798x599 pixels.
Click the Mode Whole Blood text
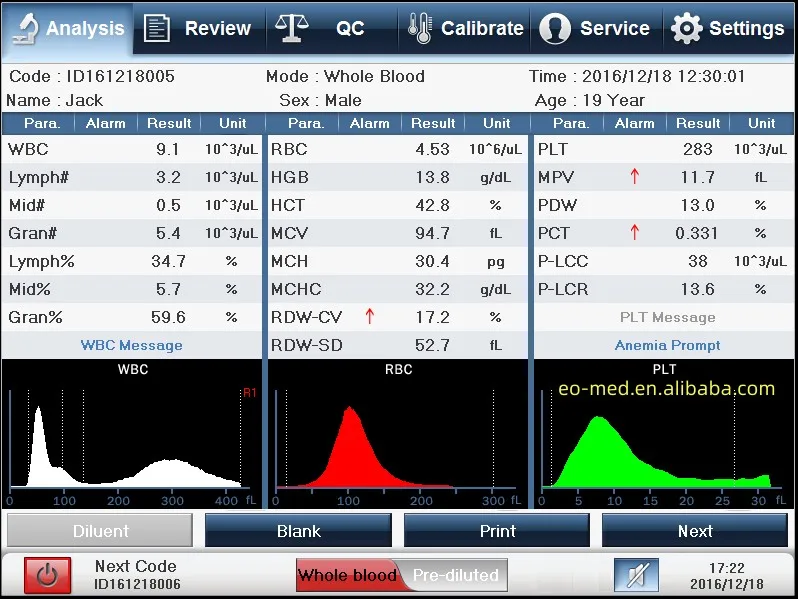point(346,76)
